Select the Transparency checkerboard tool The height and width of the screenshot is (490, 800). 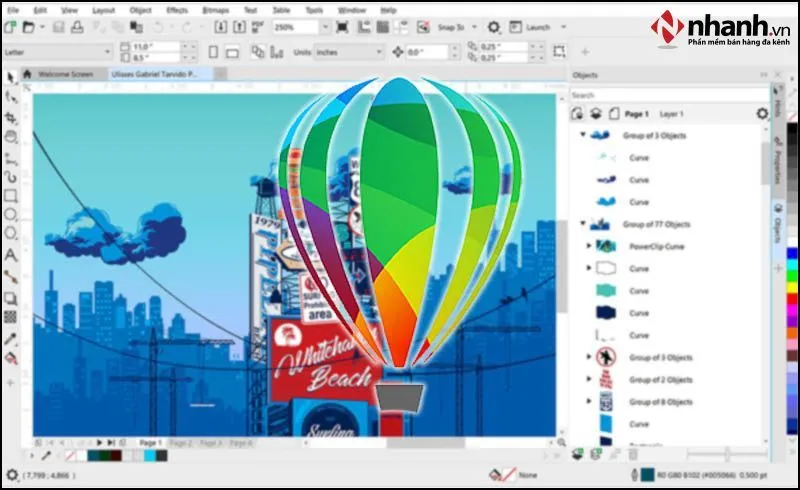point(11,317)
